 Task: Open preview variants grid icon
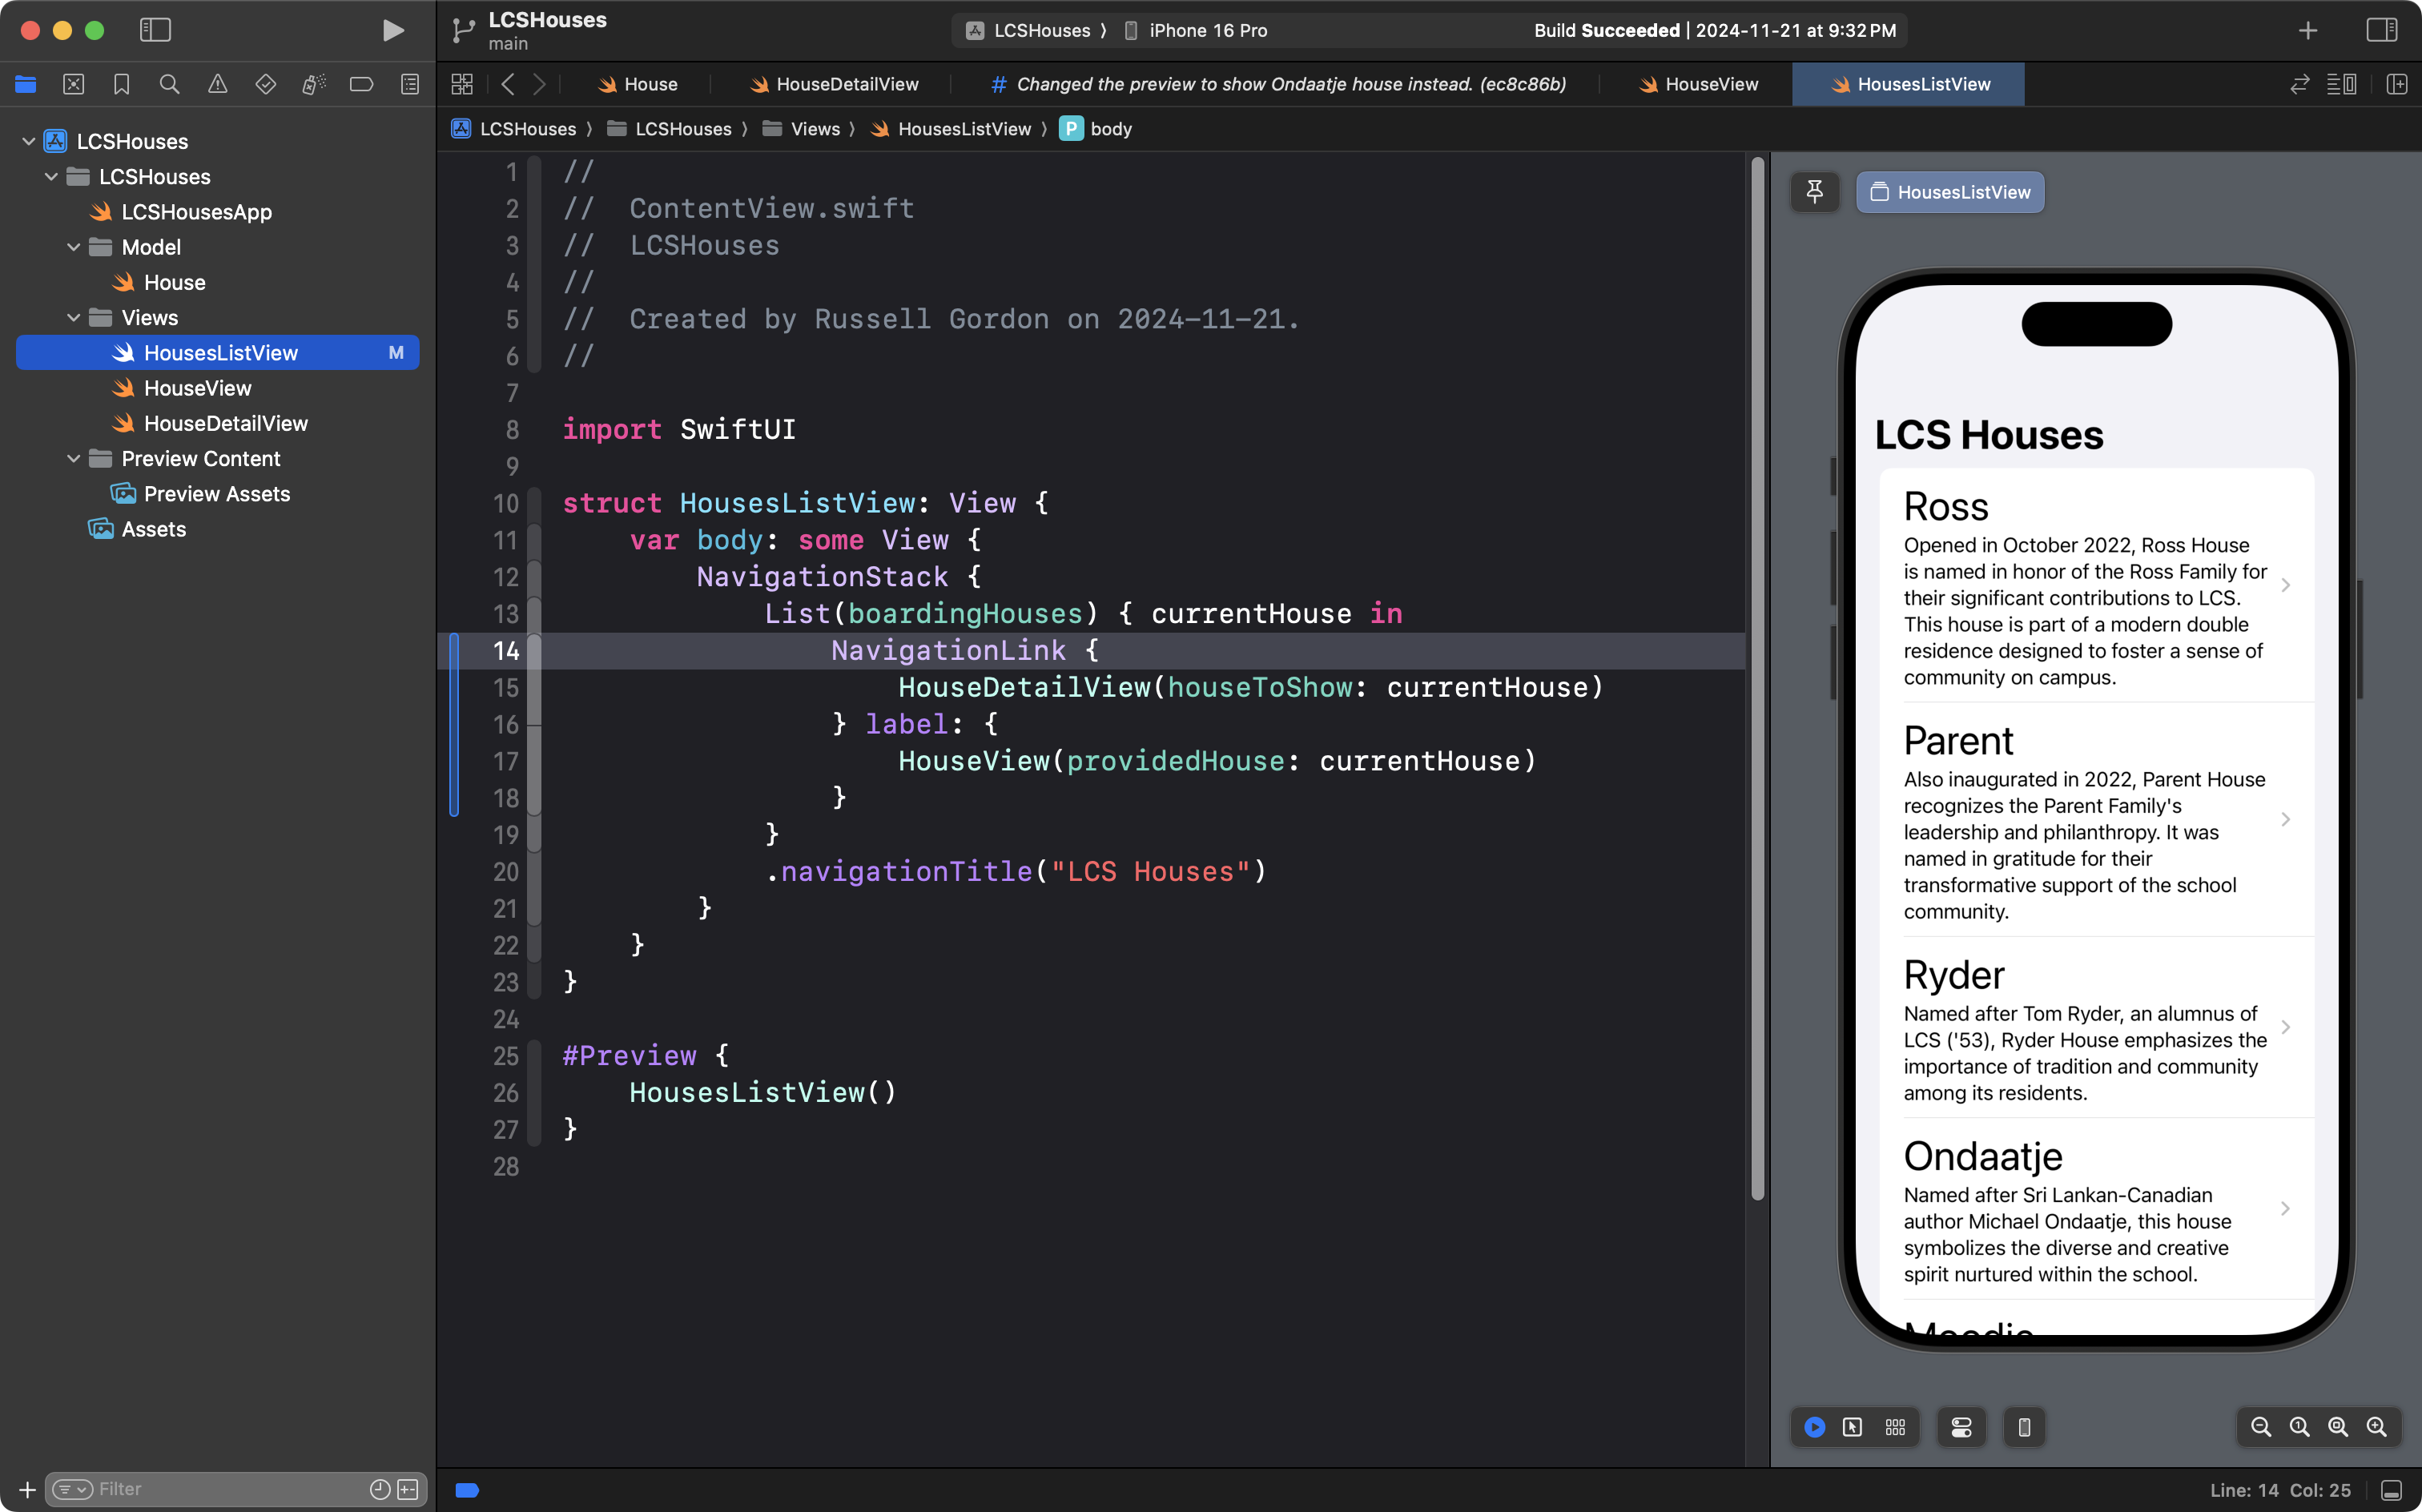(x=1895, y=1427)
